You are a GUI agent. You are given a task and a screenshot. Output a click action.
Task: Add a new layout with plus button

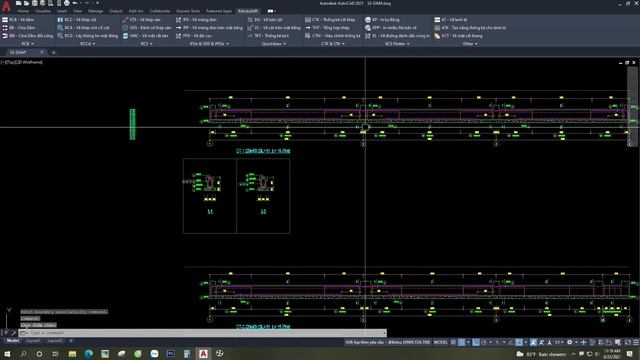pos(71,340)
